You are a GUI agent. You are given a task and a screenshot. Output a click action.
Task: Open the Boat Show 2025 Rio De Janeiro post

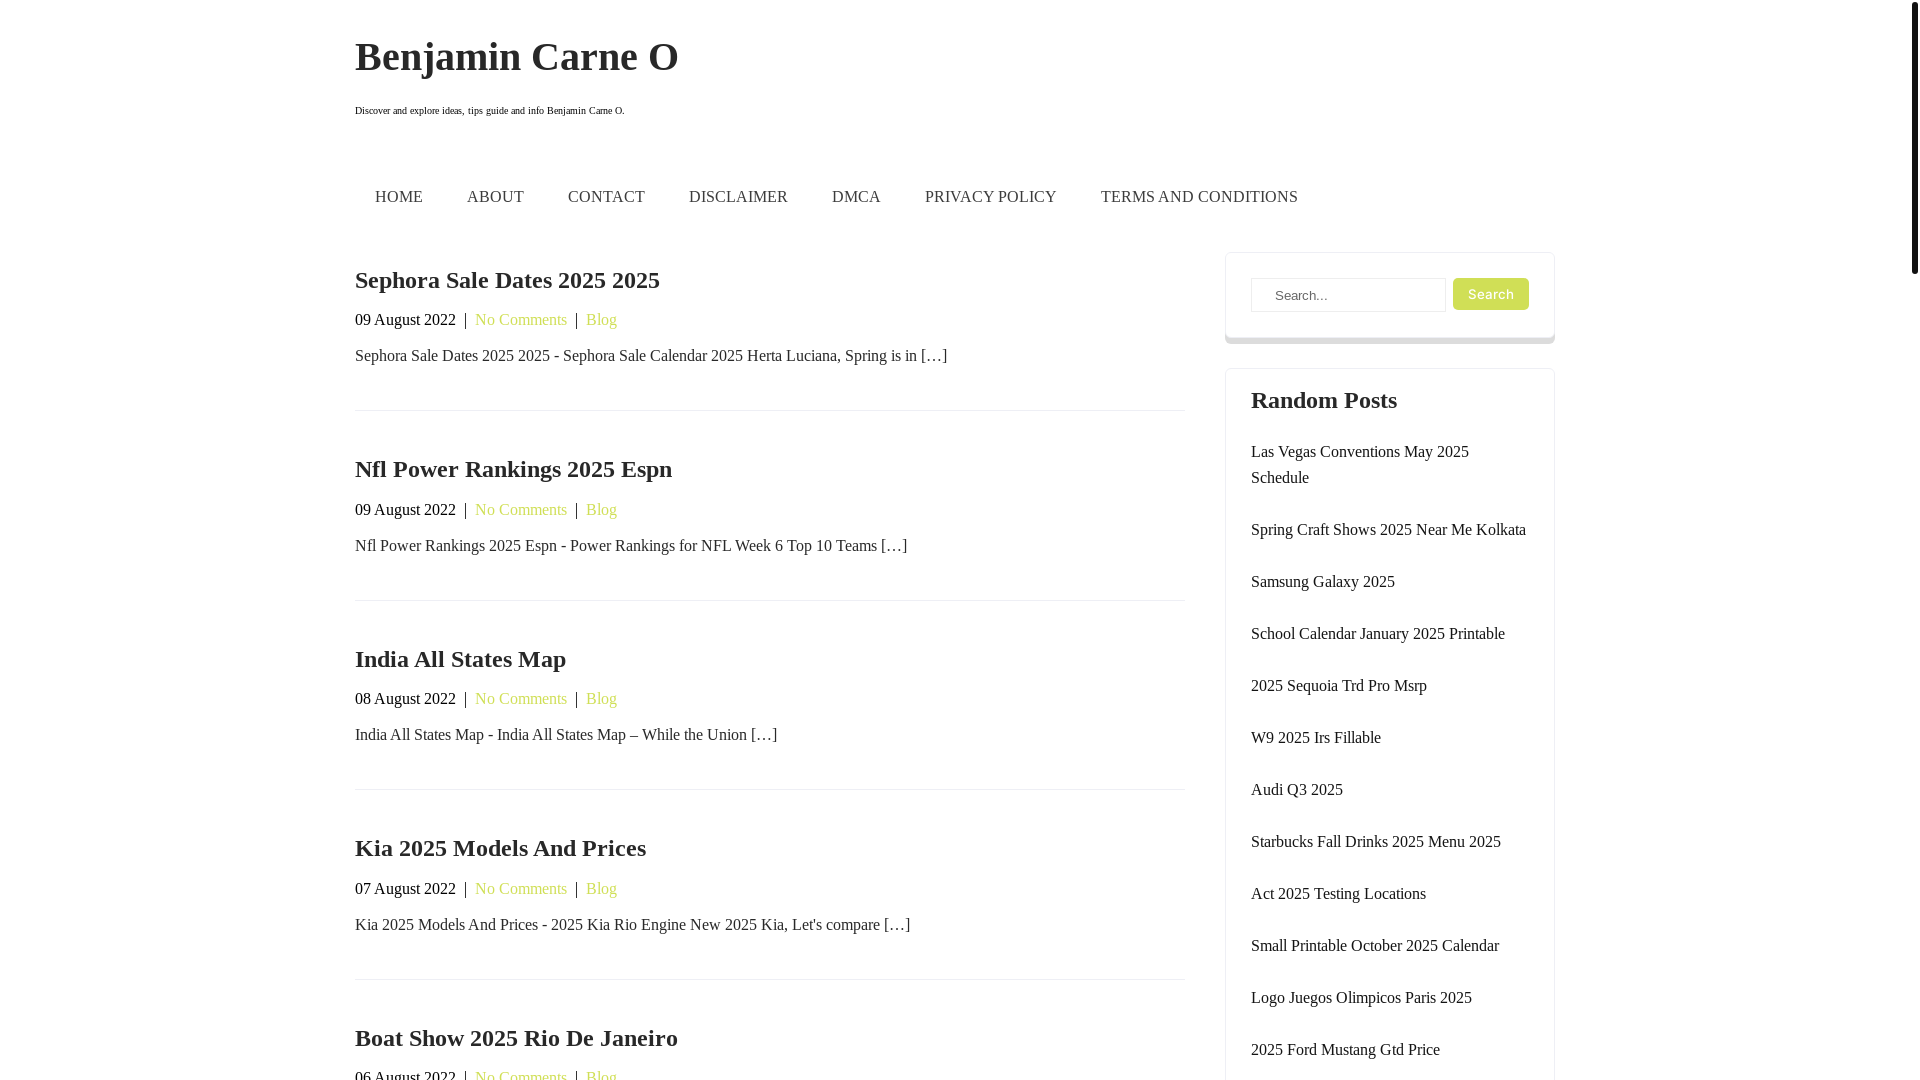click(x=516, y=1038)
